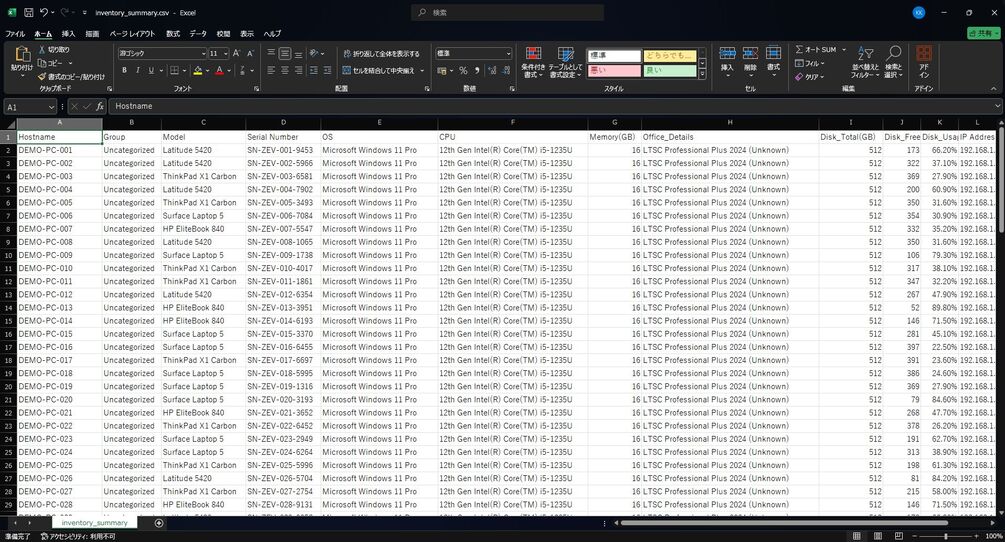
Task: Add new sheet plus button
Action: point(159,523)
